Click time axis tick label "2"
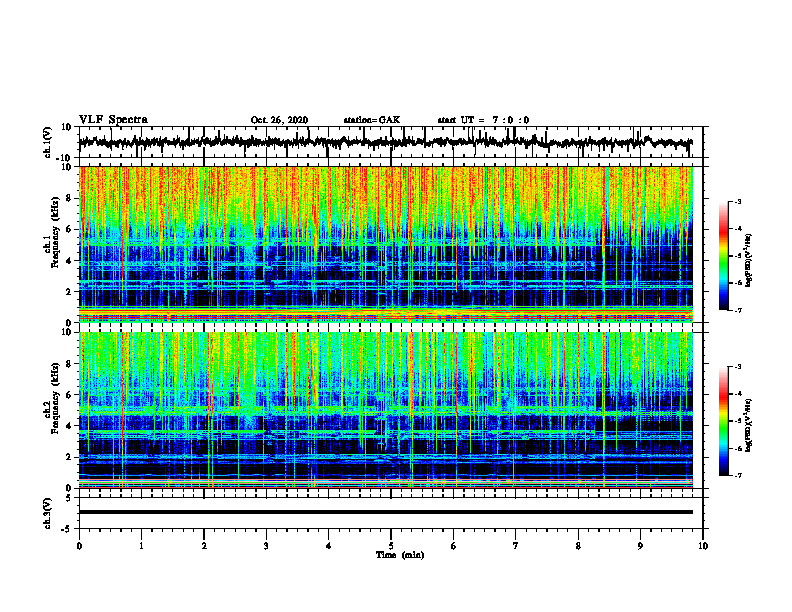The height and width of the screenshot is (612, 792). coord(204,546)
